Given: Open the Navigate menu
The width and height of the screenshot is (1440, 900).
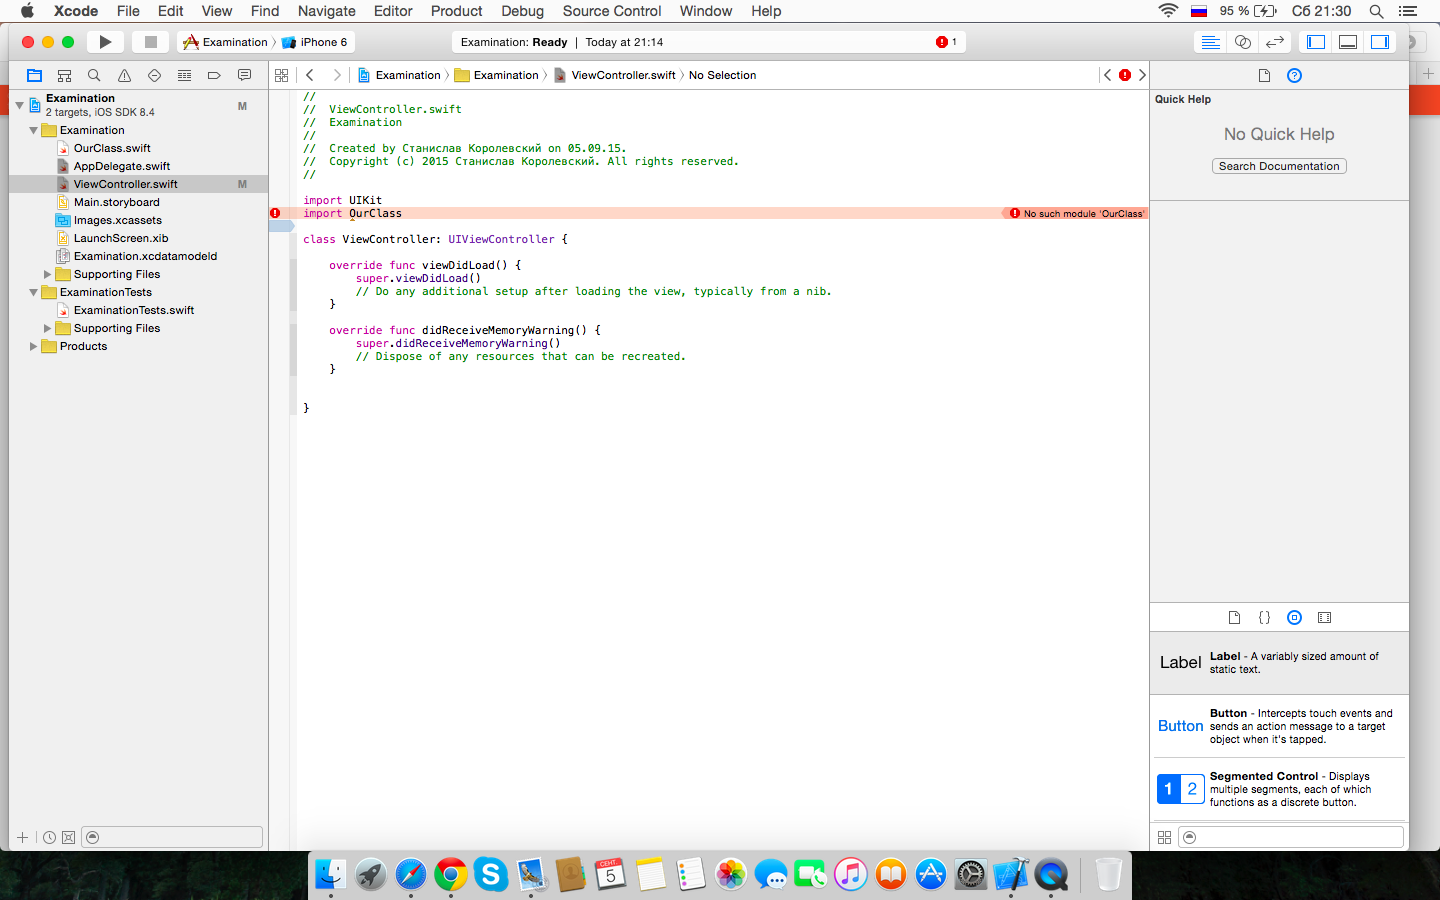Looking at the screenshot, I should click(x=326, y=11).
